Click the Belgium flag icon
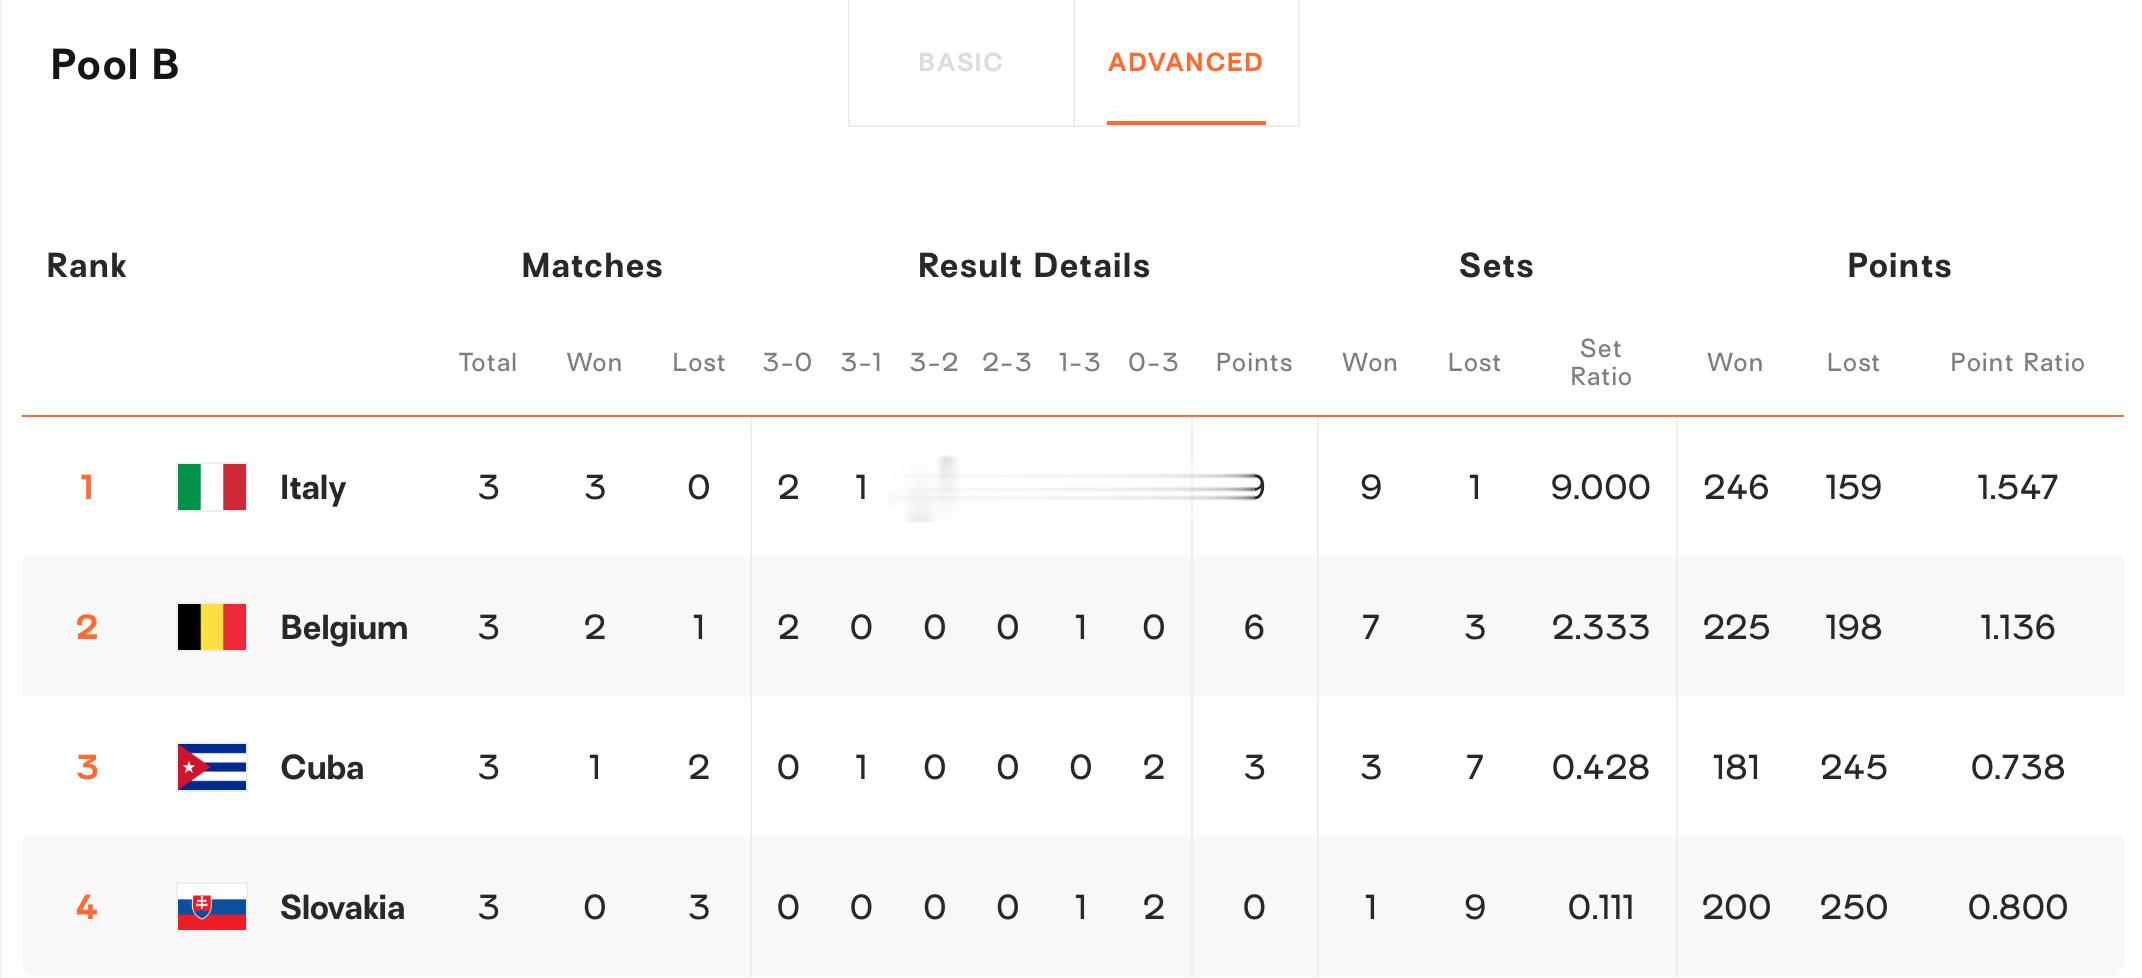The height and width of the screenshot is (978, 2142). (212, 627)
